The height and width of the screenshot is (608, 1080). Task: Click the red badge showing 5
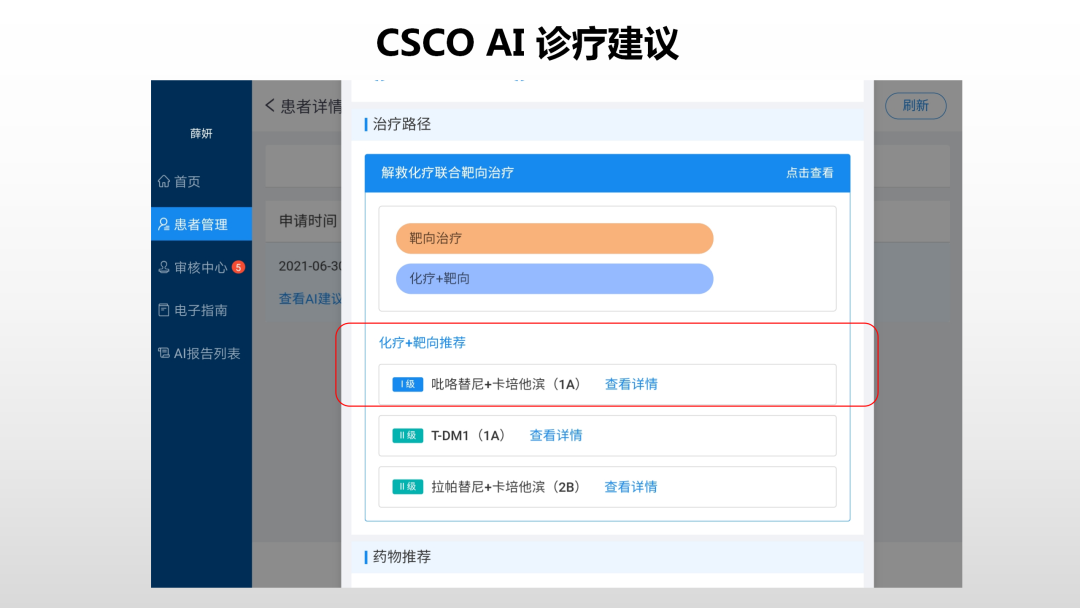238,267
